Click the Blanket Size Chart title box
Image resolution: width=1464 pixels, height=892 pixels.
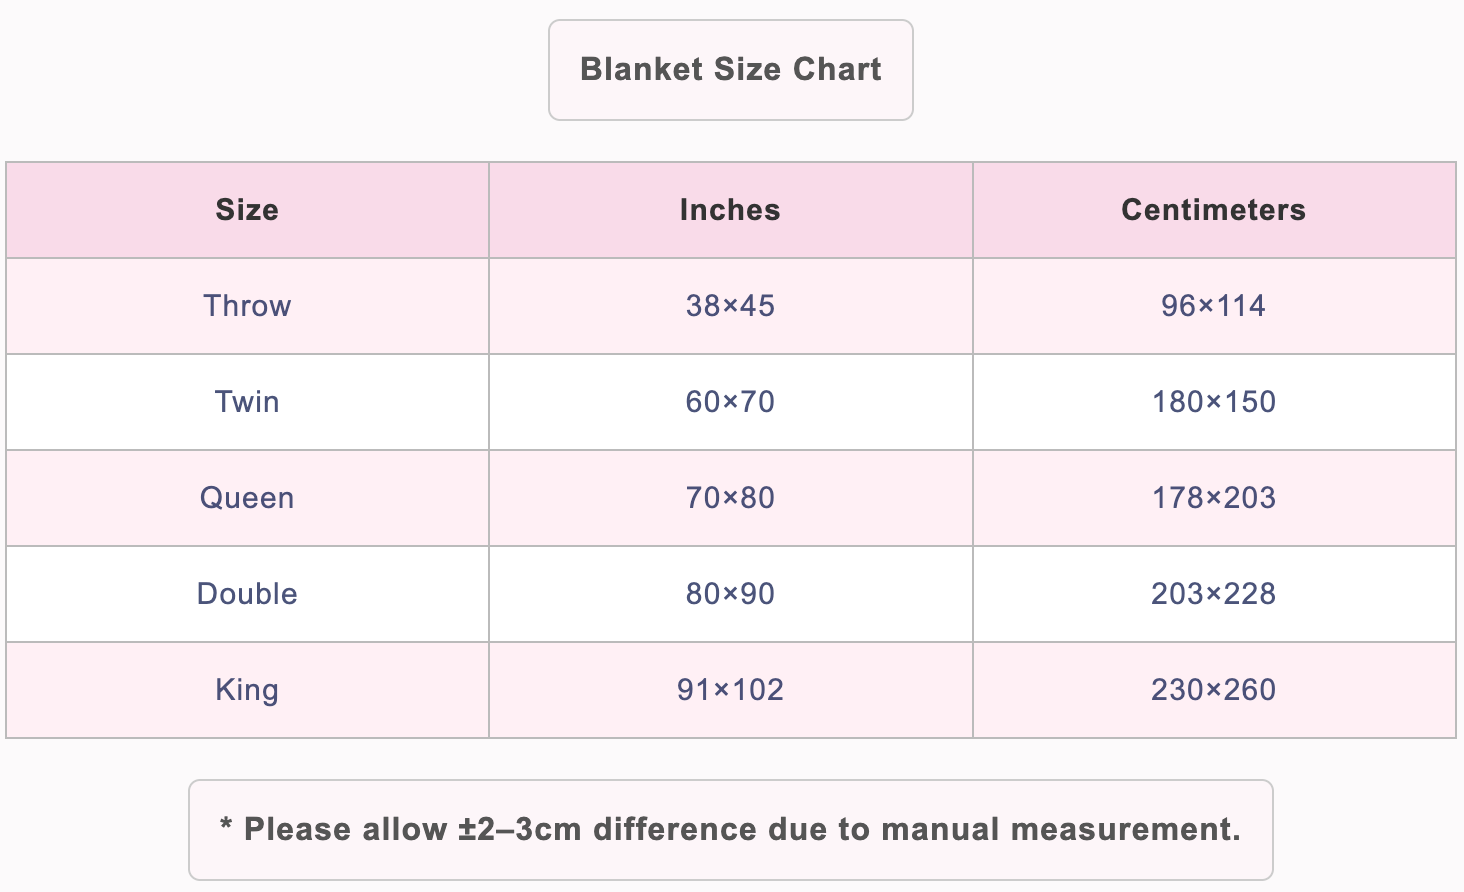point(731,70)
